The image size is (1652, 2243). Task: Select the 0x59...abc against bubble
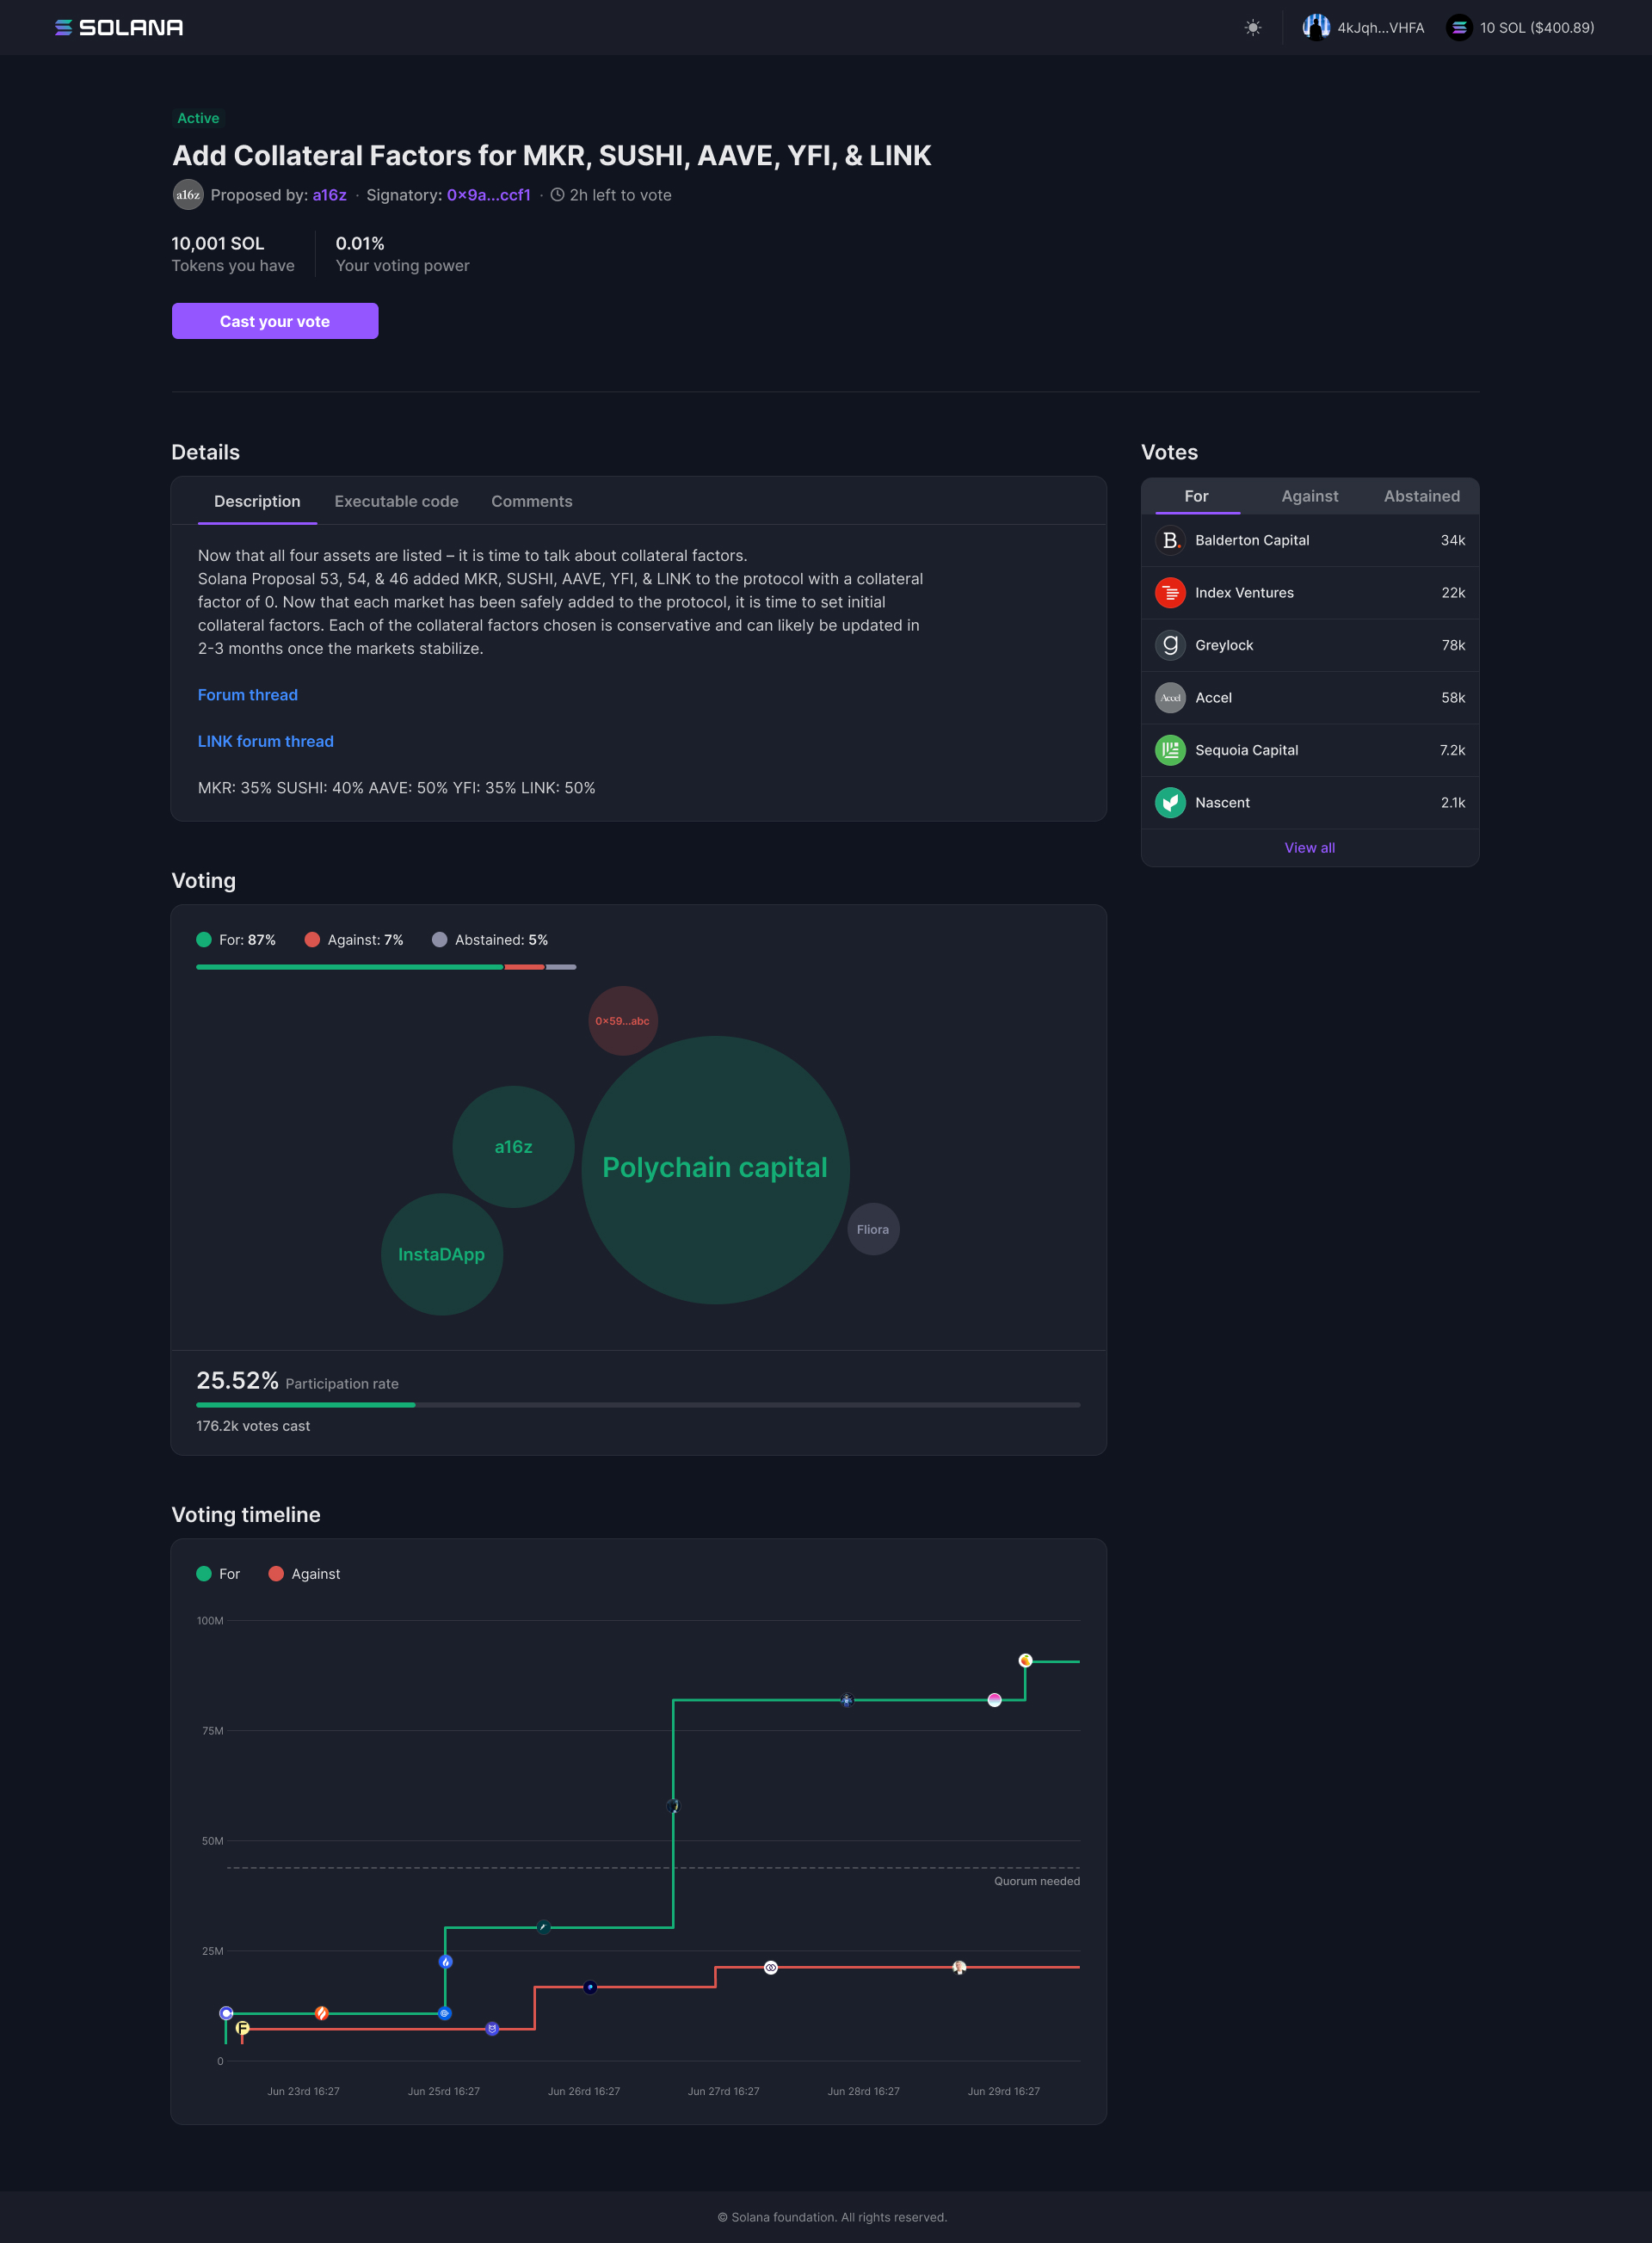tap(622, 1021)
